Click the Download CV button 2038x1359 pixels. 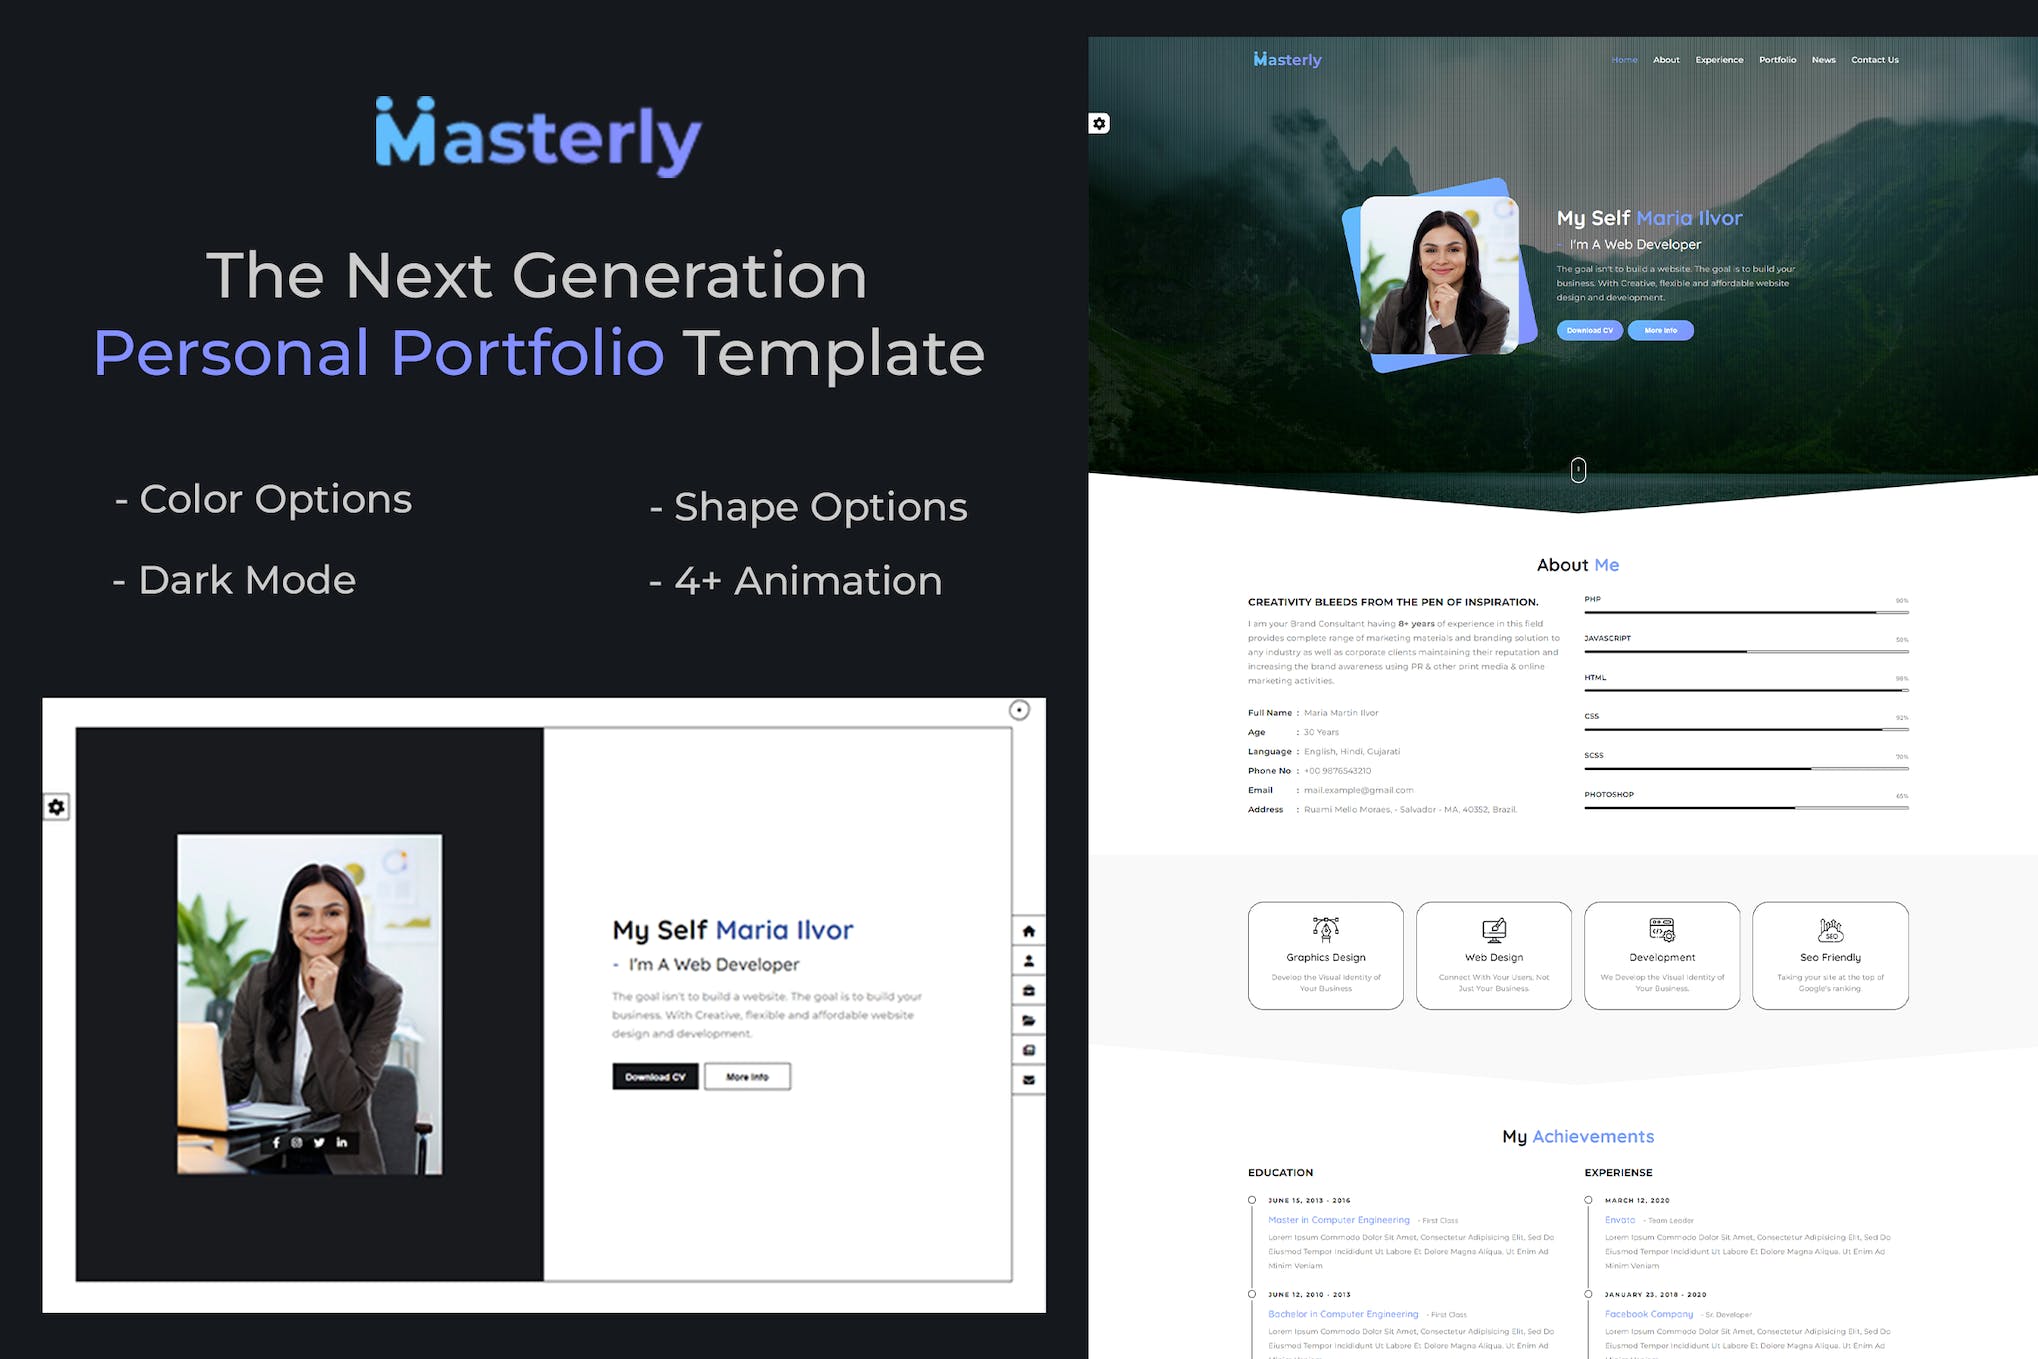pyautogui.click(x=655, y=1077)
